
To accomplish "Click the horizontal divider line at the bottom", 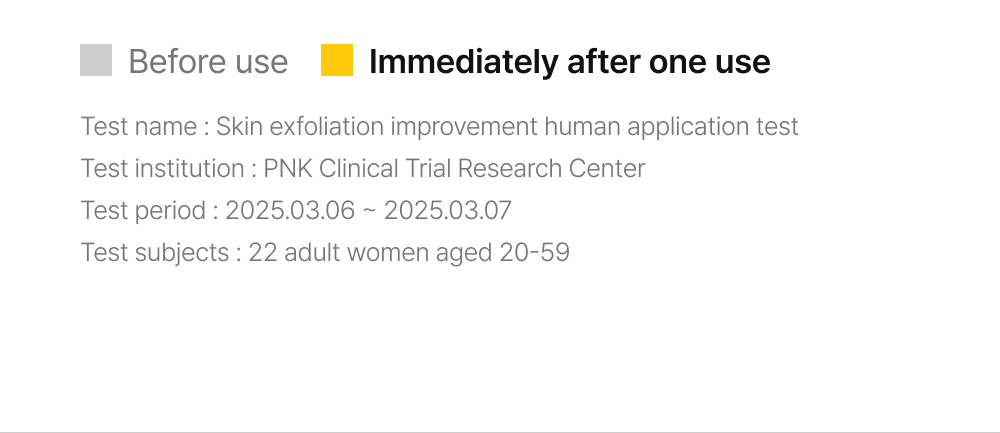I will click(500, 432).
